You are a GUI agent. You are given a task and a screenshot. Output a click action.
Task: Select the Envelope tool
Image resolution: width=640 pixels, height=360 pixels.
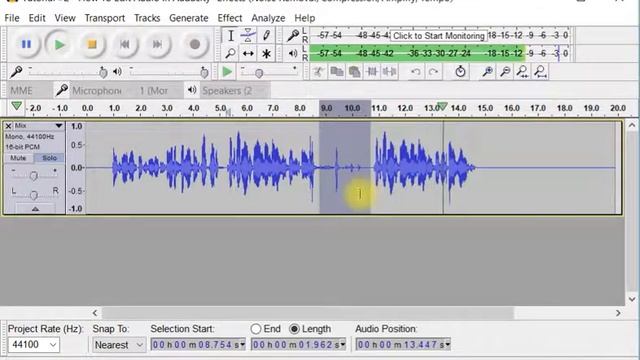(x=248, y=36)
